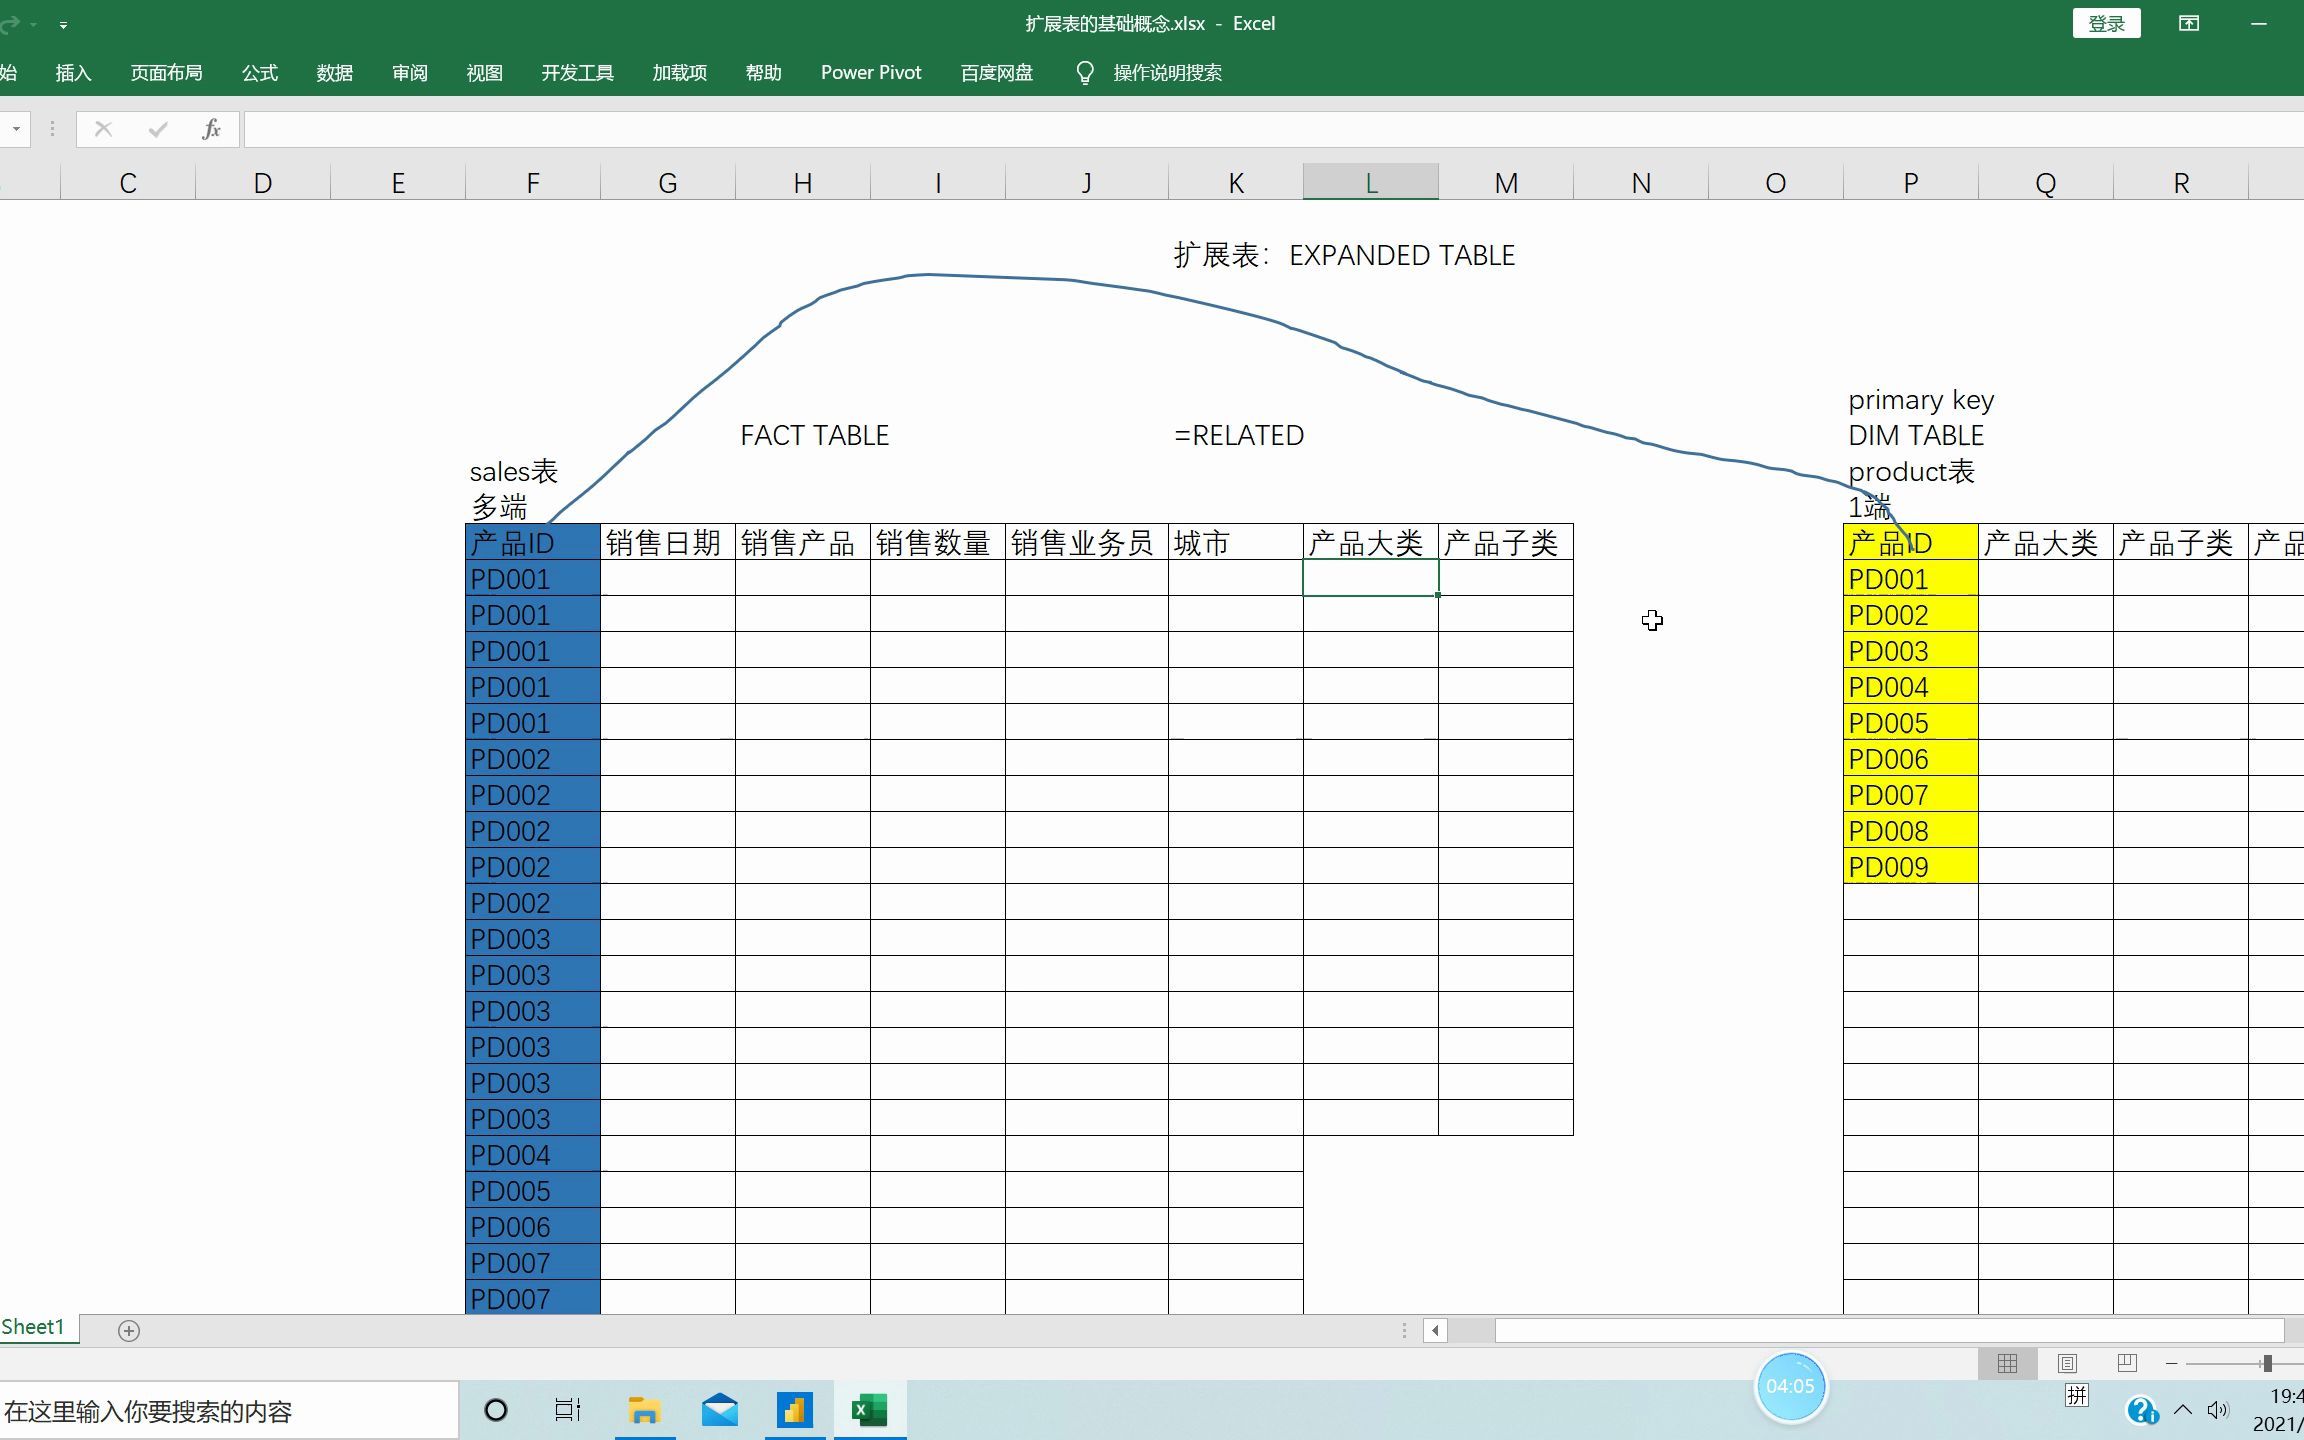This screenshot has width=2304, height=1440.
Task: Open Cortana circle icon in taskbar
Action: pyautogui.click(x=496, y=1411)
